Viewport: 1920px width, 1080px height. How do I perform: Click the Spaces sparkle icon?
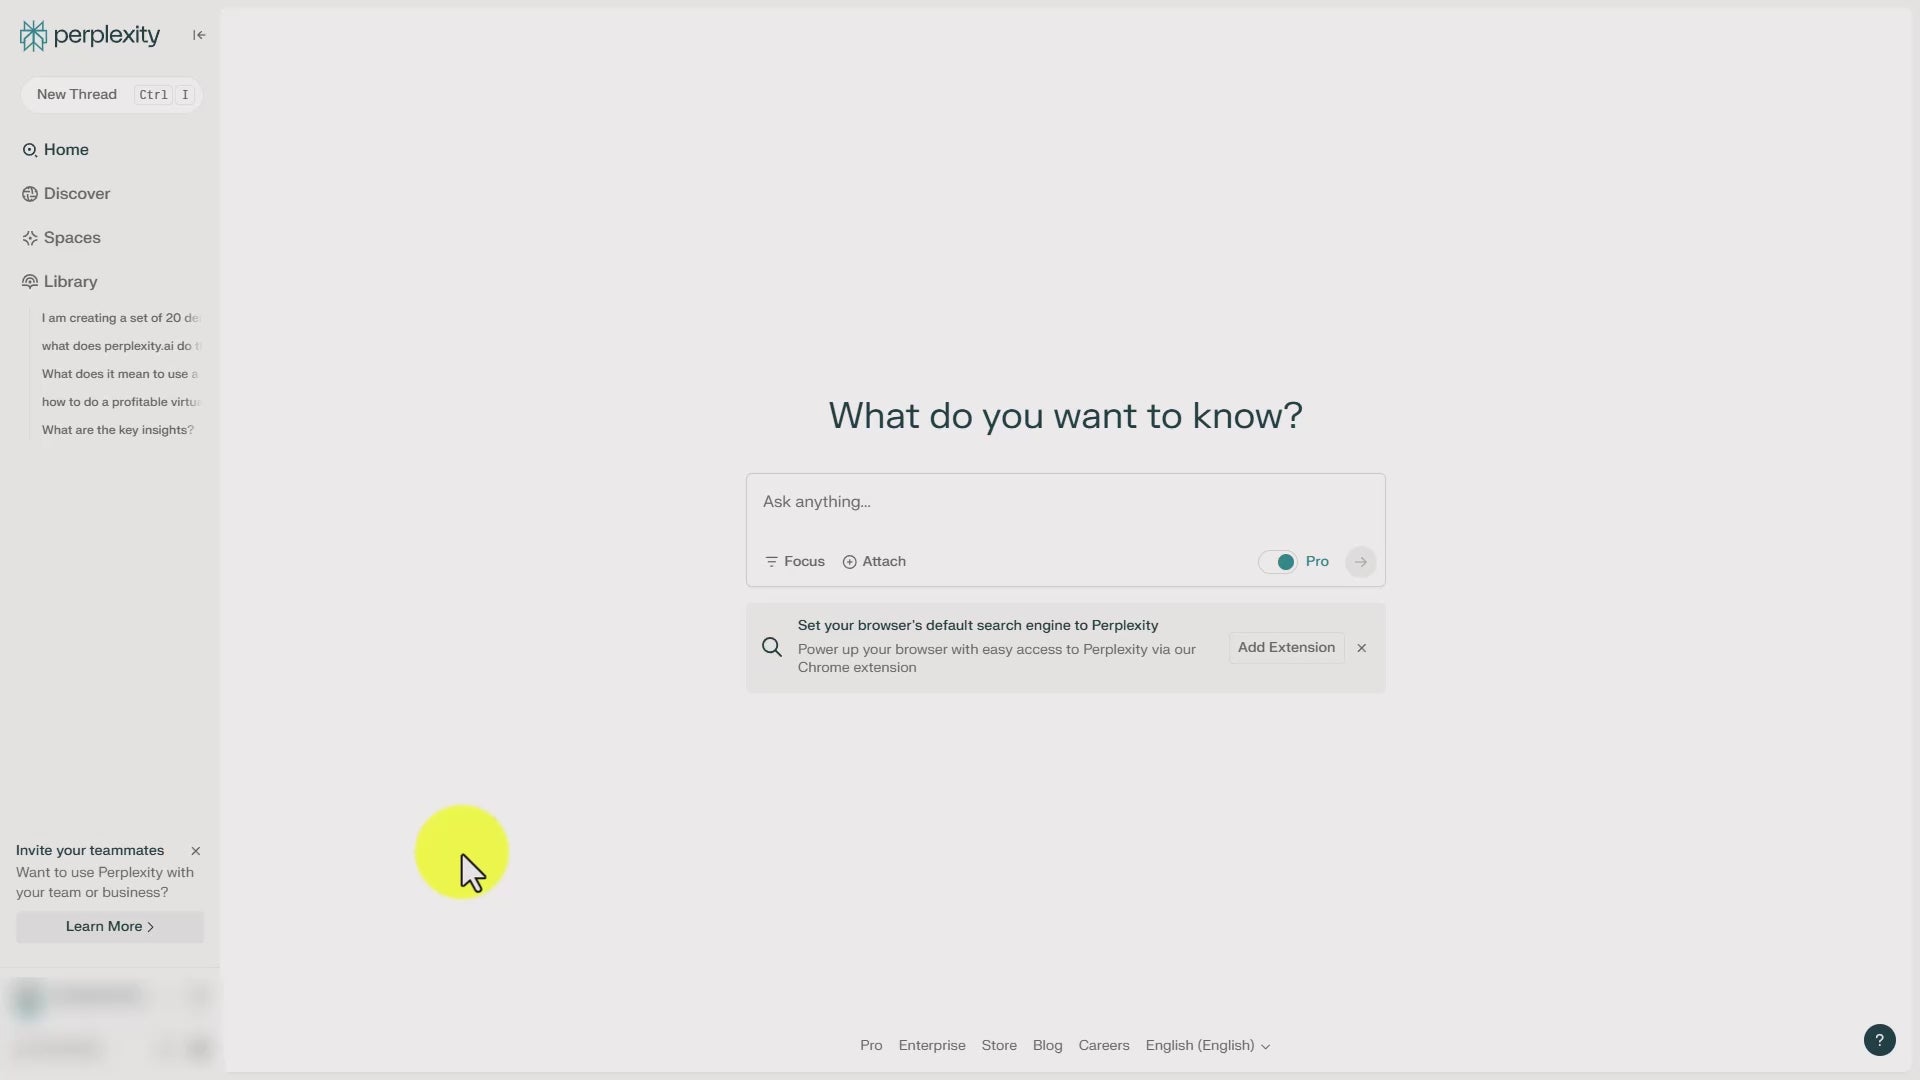[x=30, y=238]
